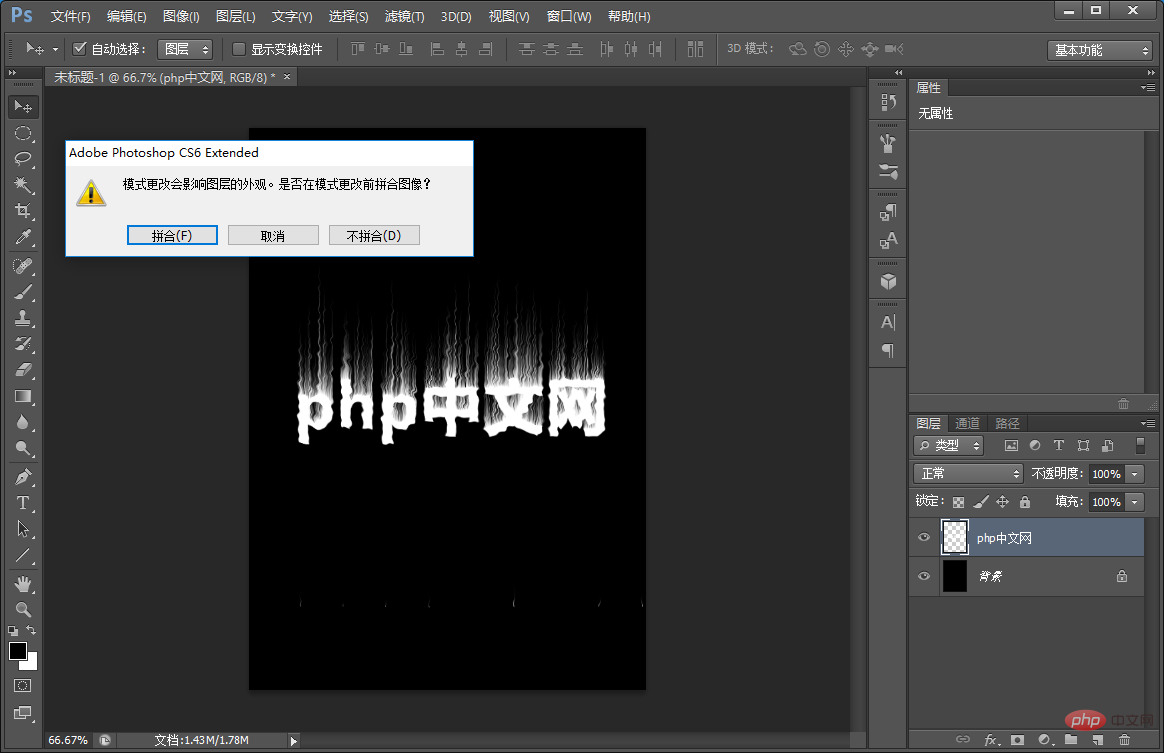Select the Zoom tool
This screenshot has width=1164, height=753.
[x=23, y=610]
